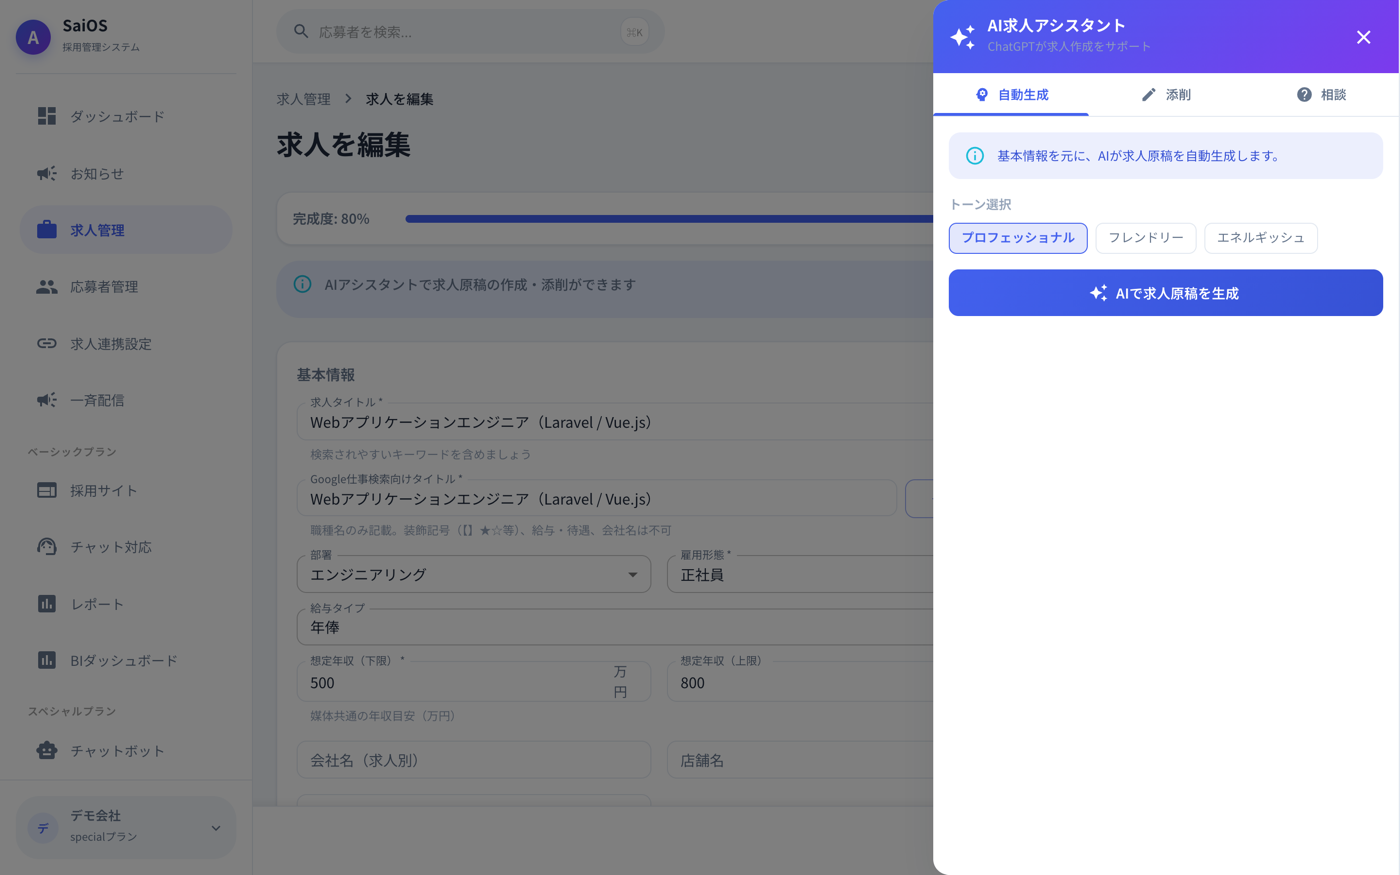This screenshot has height=875, width=1400.
Task: Click the 求人を編集 breadcrumb text
Action: [400, 99]
